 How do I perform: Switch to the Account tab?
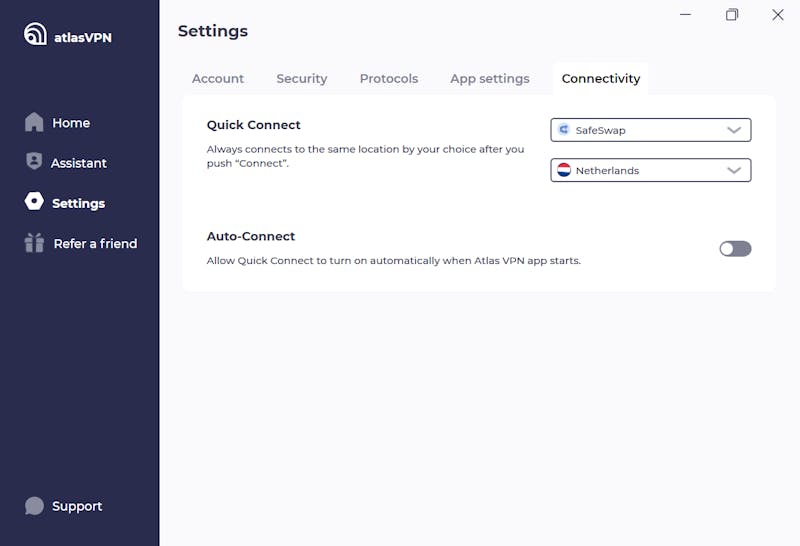pos(218,79)
